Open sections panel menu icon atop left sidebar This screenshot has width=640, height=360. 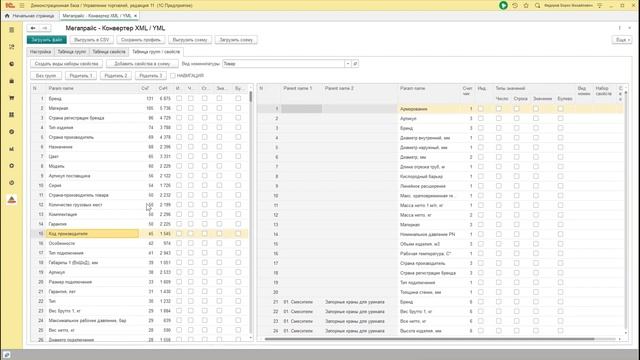(x=12, y=30)
